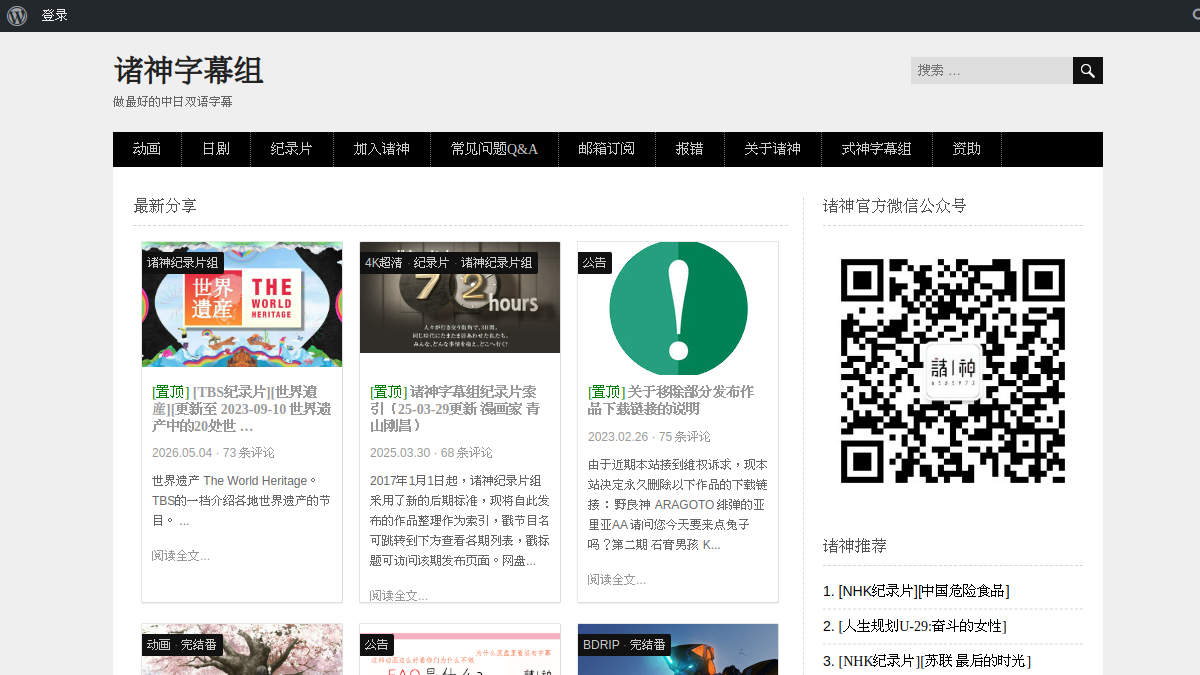Open the 邮箱订阅 menu item
The height and width of the screenshot is (675, 1200).
607,149
